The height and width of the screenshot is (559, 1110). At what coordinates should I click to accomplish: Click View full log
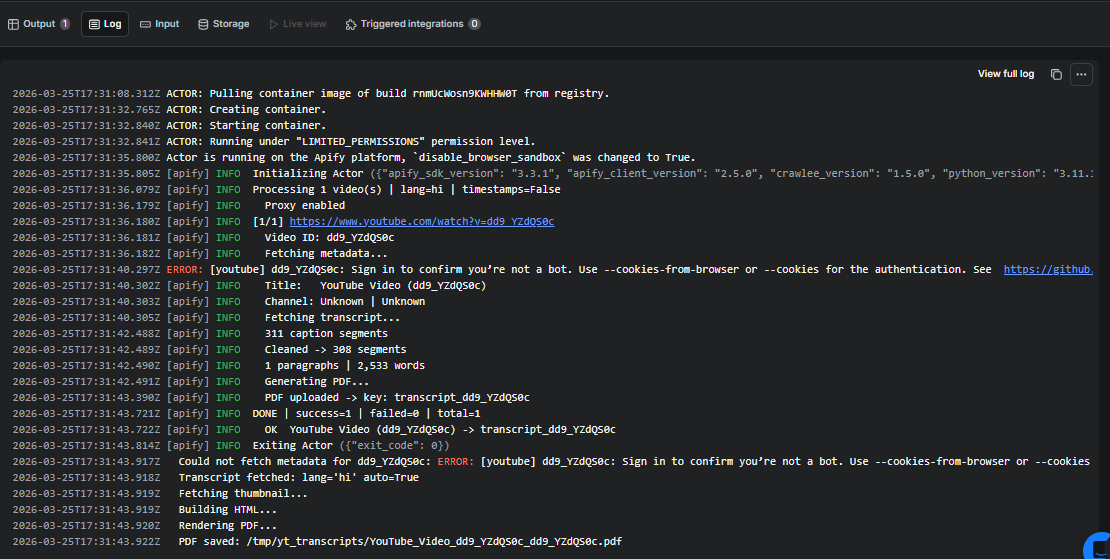tap(1005, 74)
